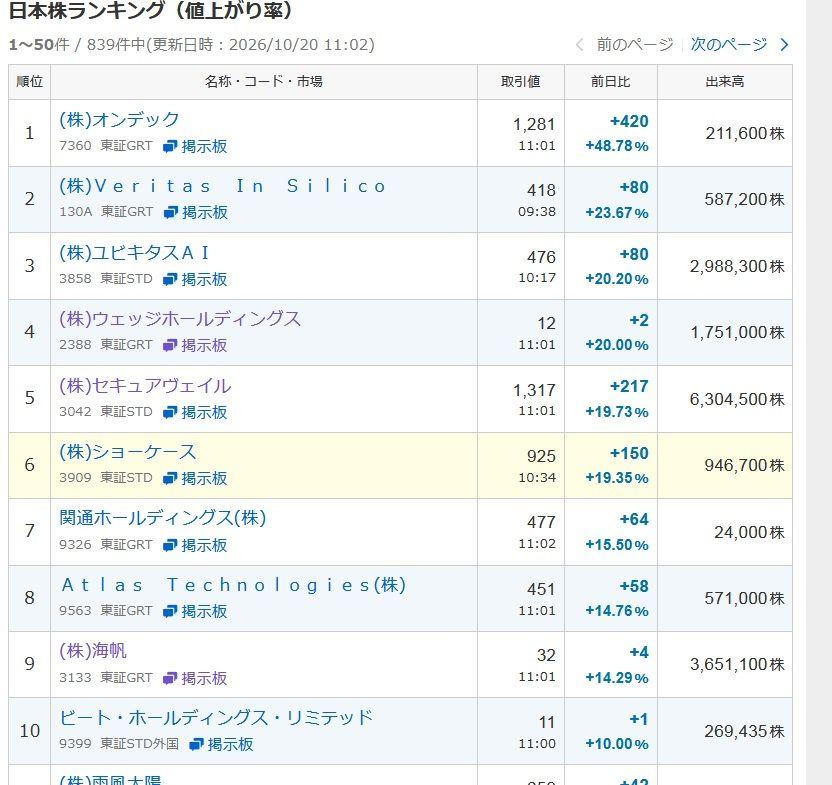Select price 925 for ショーケース
The image size is (832, 785).
[541, 456]
